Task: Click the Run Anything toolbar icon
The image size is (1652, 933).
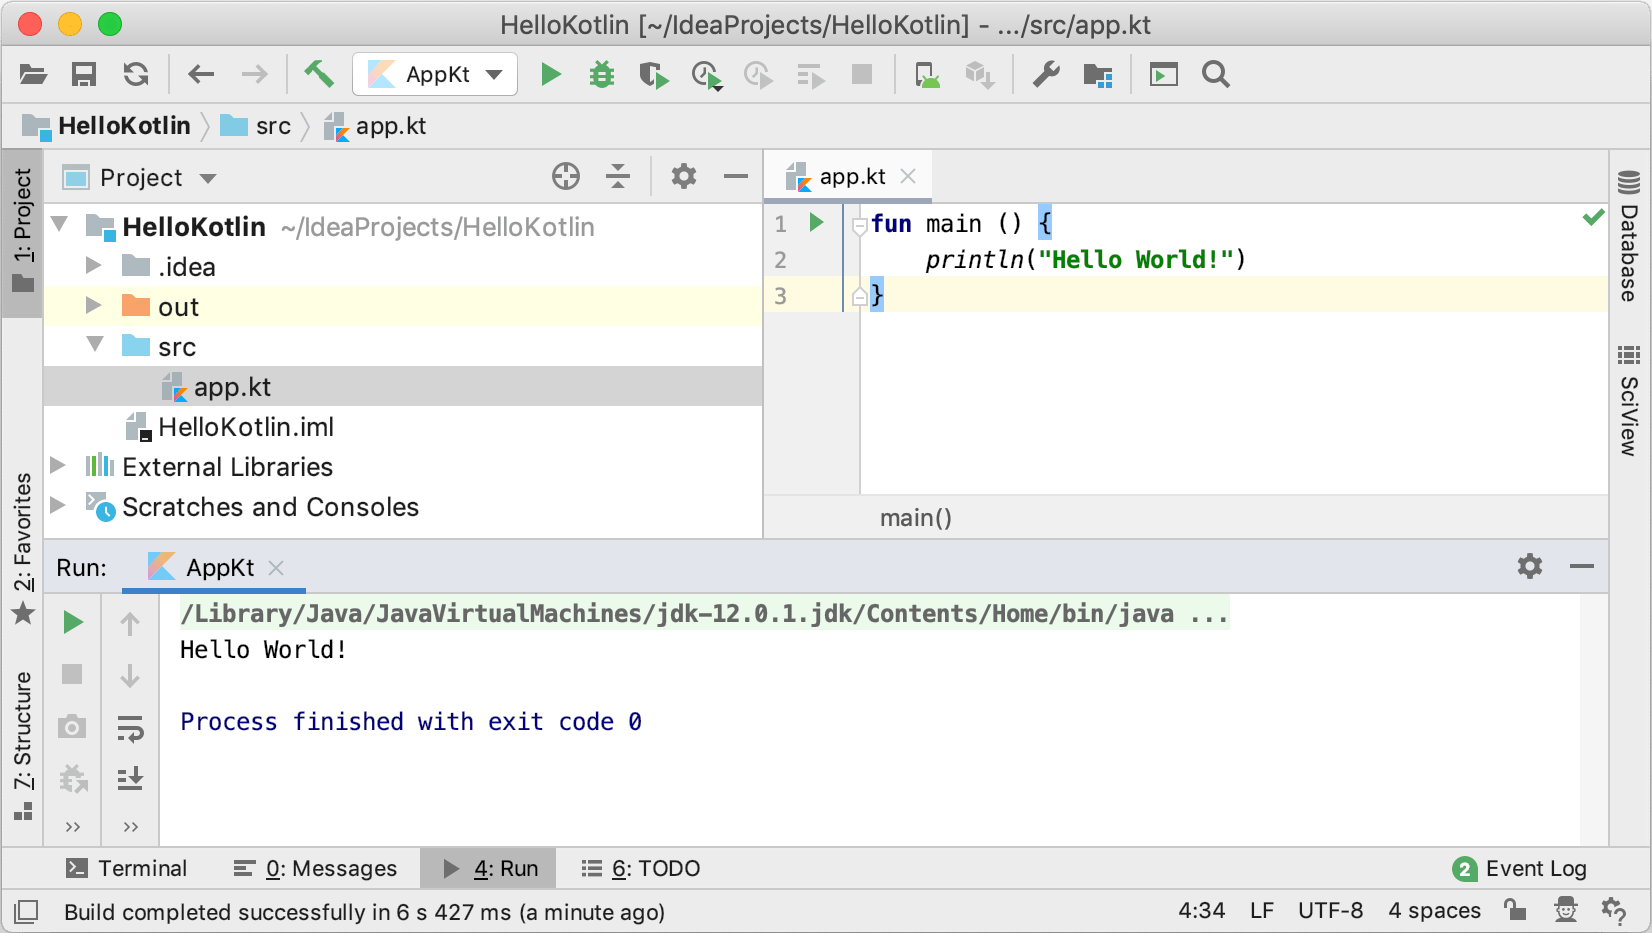Action: coord(1164,74)
